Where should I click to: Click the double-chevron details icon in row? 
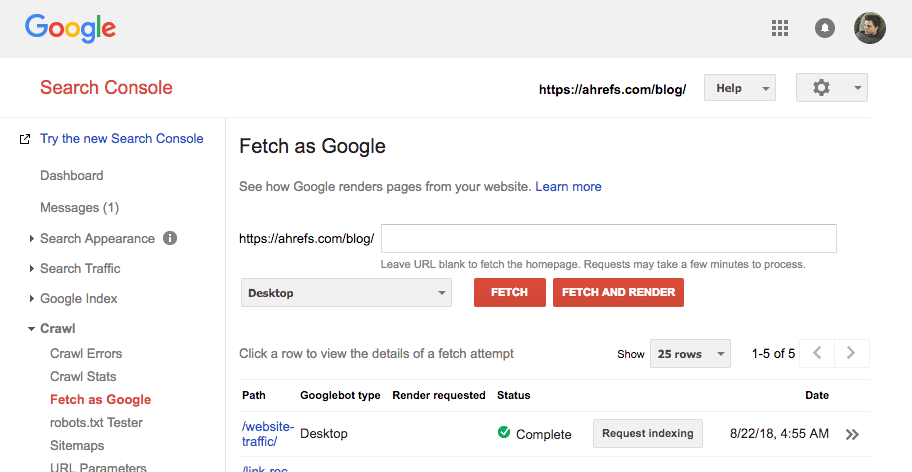852,434
